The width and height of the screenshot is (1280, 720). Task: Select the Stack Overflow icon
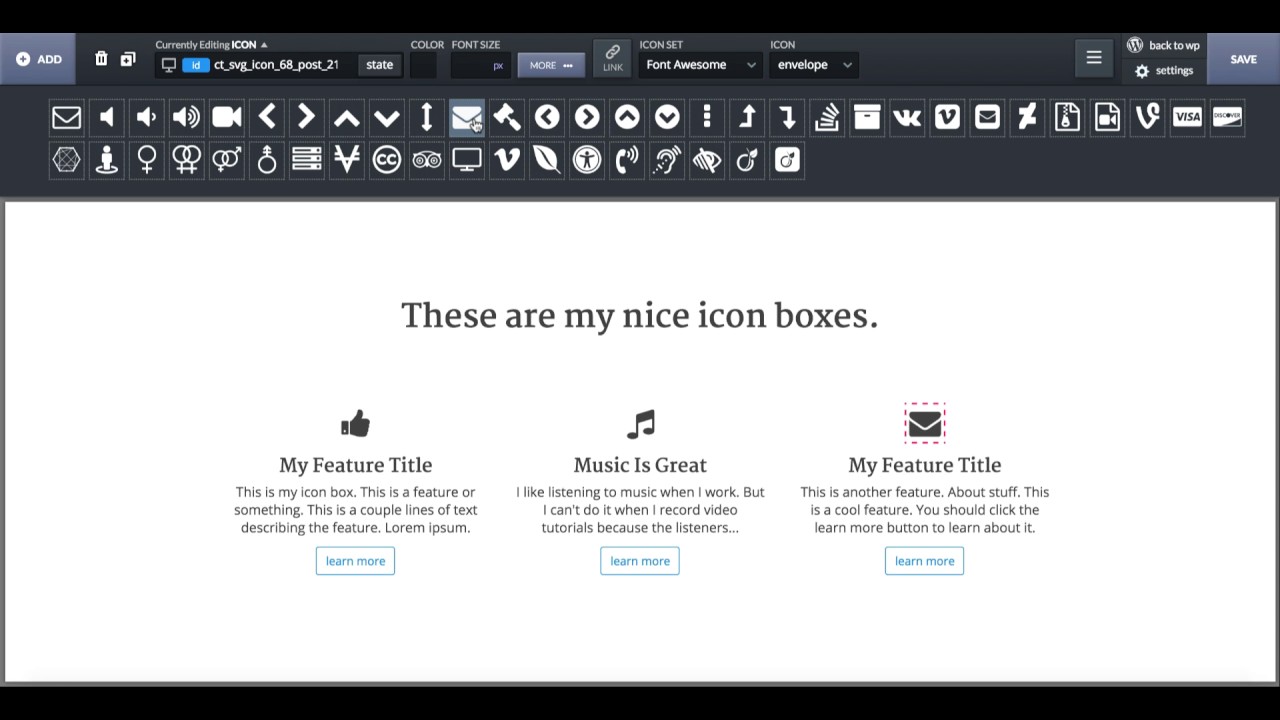pyautogui.click(x=826, y=118)
